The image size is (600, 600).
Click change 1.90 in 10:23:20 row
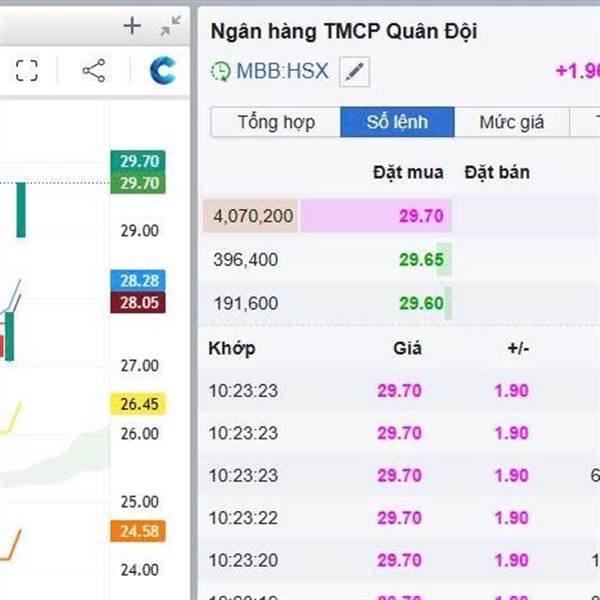point(512,560)
